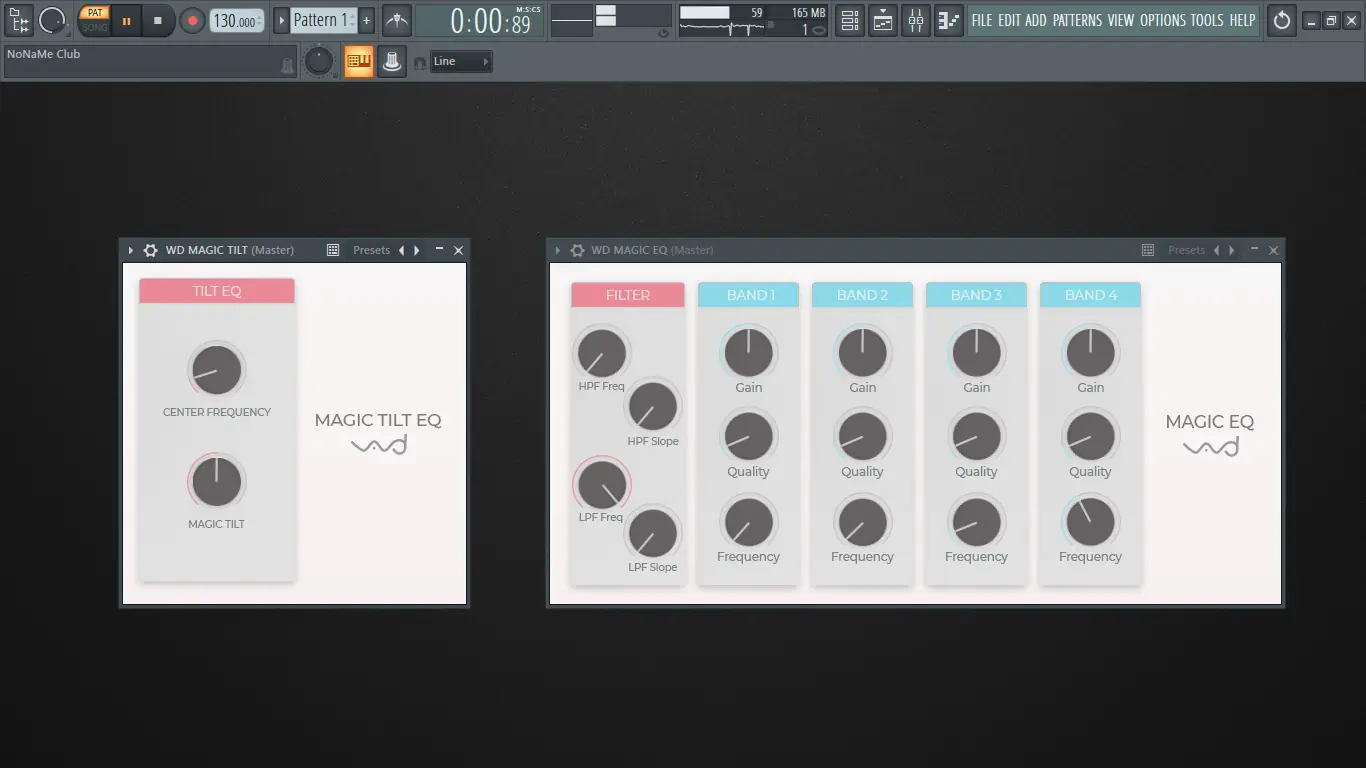Select next preset in WD MAGIC TILT
The height and width of the screenshot is (768, 1366).
tap(417, 250)
